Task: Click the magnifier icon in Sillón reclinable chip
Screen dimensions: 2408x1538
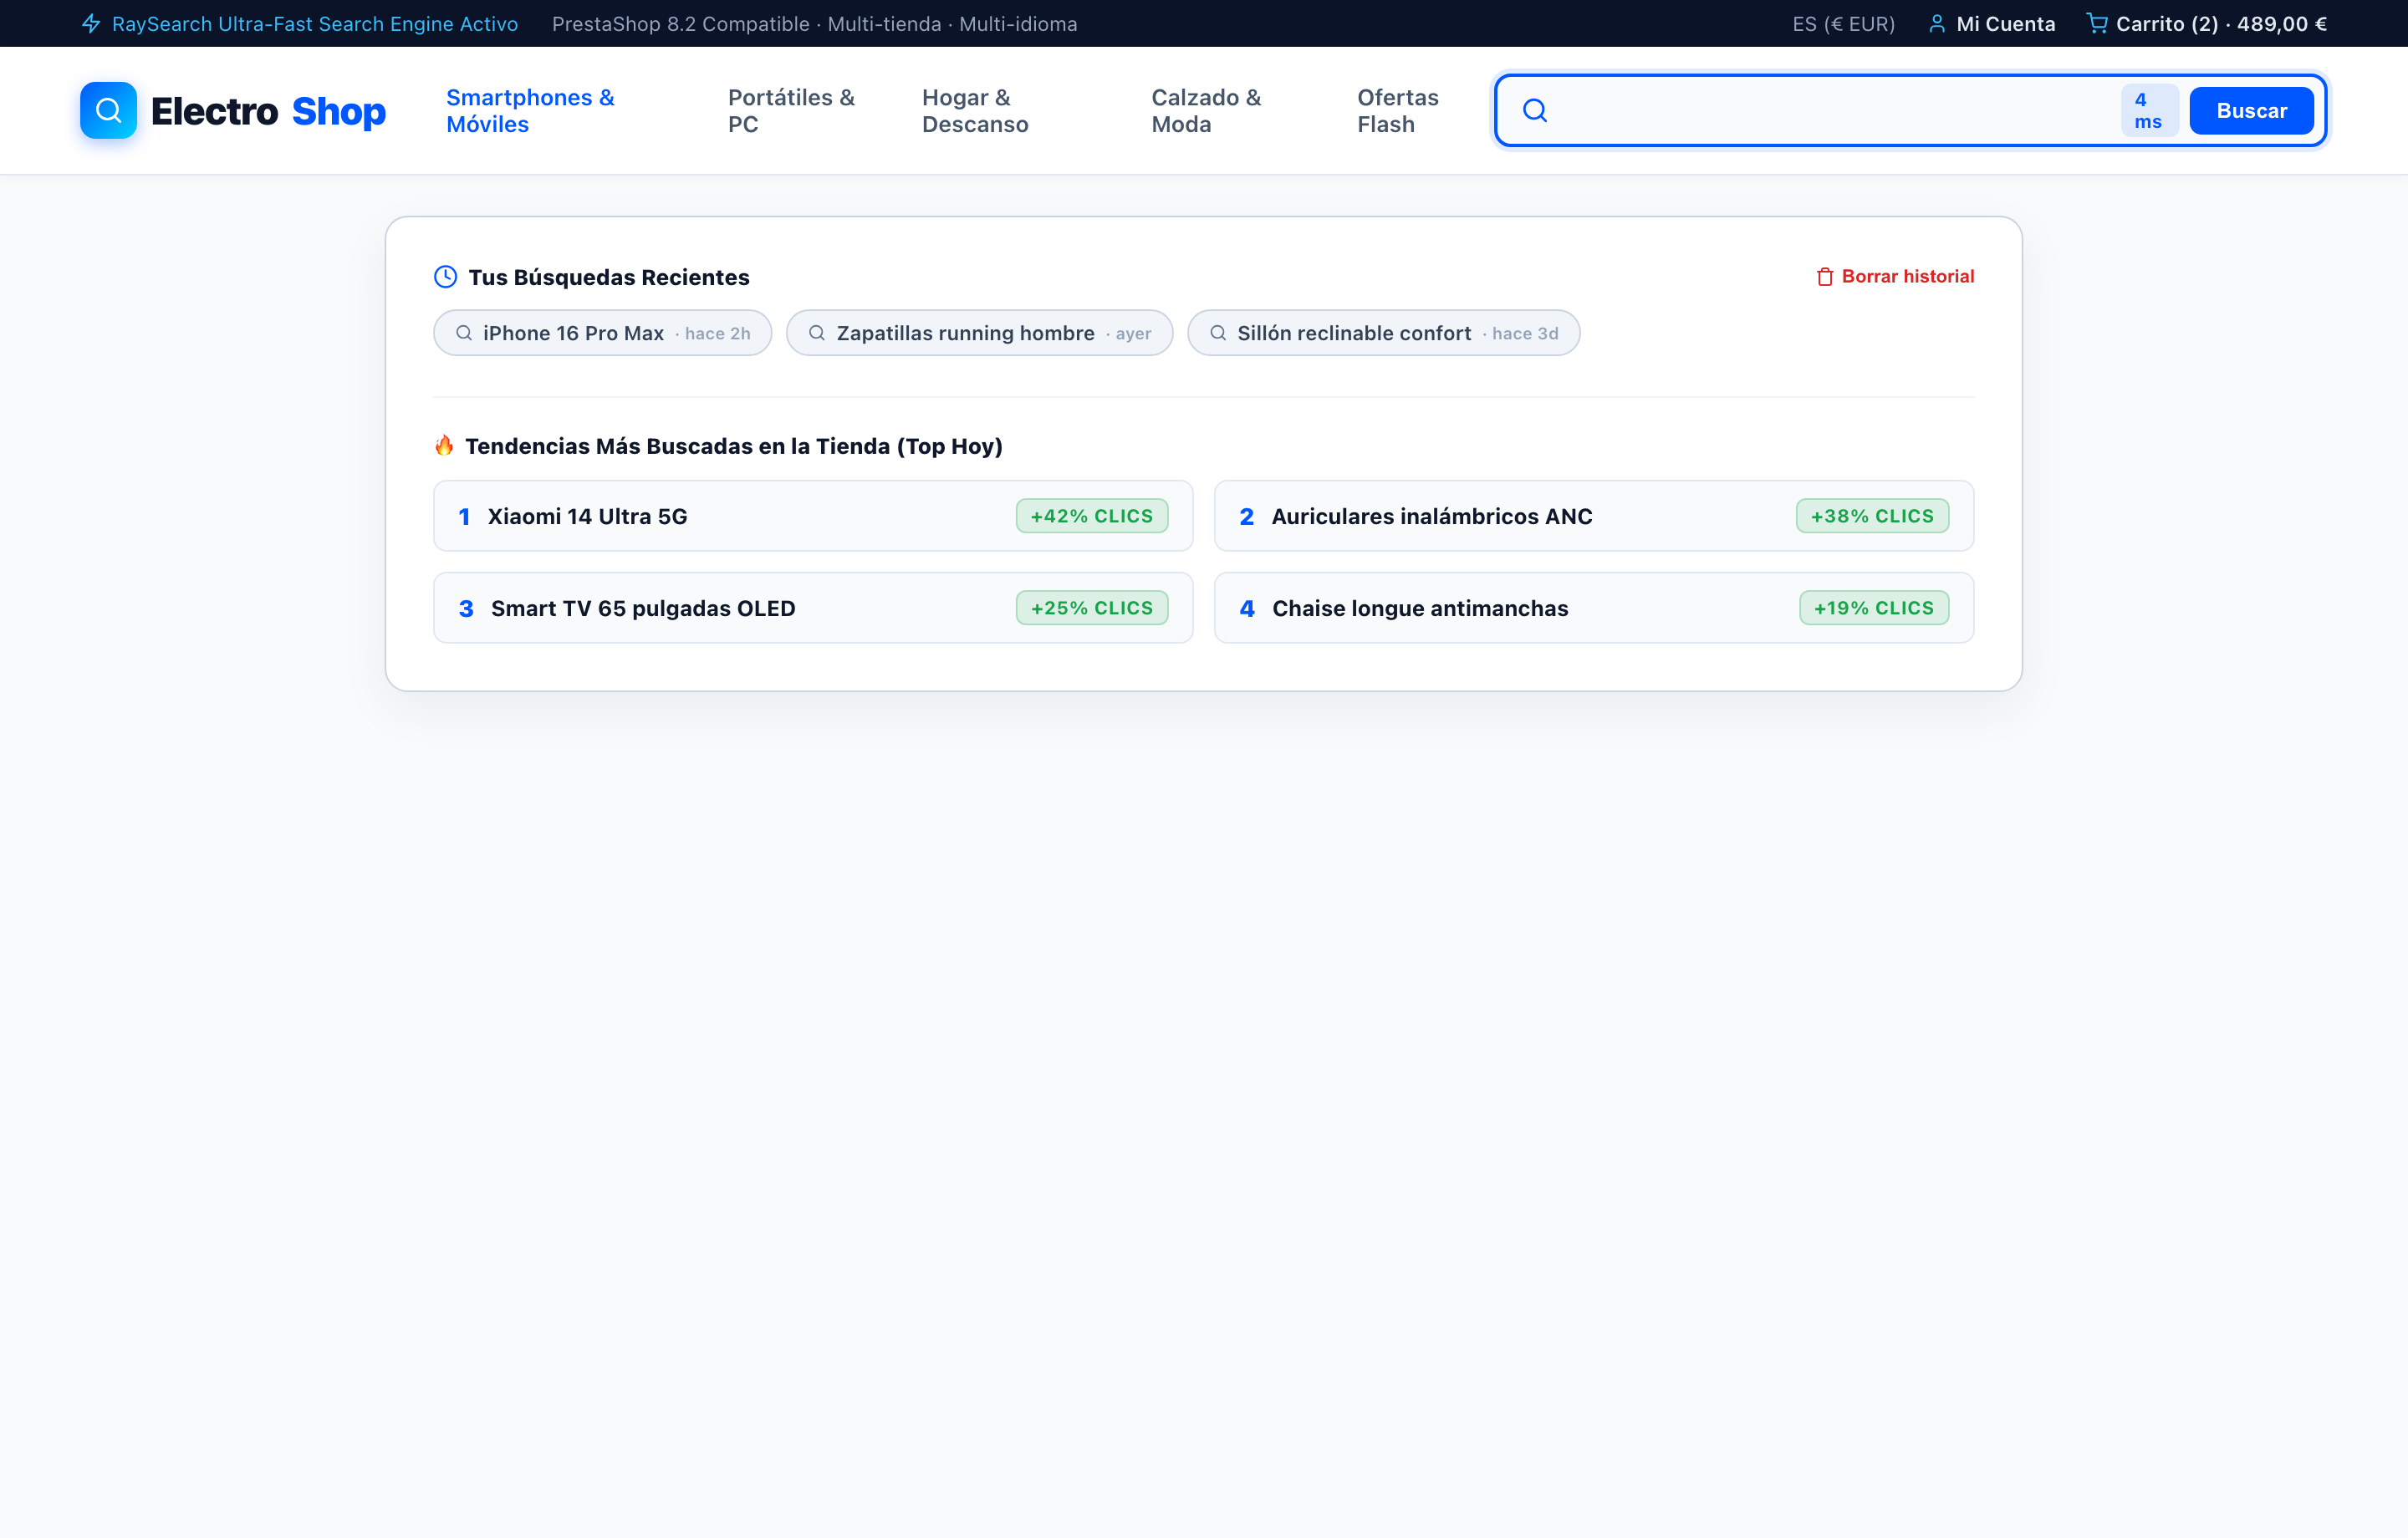Action: point(1218,333)
